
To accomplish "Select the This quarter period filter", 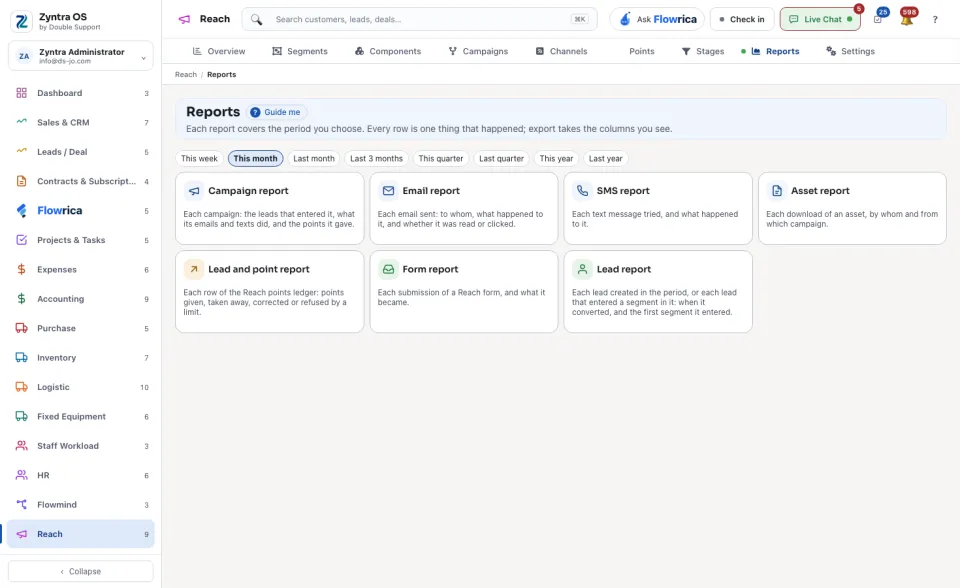I will click(x=441, y=159).
